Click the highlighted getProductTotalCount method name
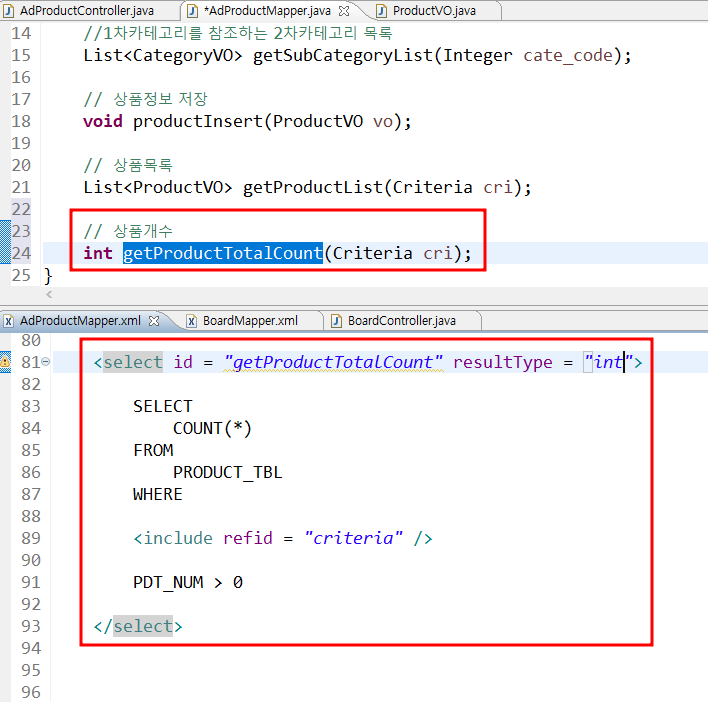The height and width of the screenshot is (702, 708). pyautogui.click(x=223, y=253)
